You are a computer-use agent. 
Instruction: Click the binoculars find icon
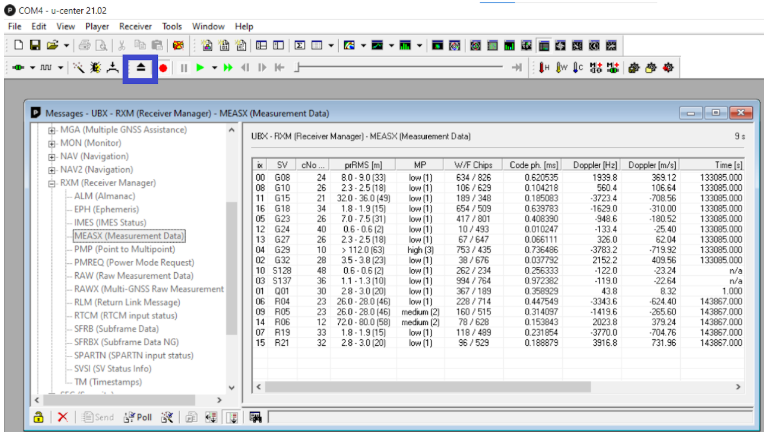tap(255, 417)
